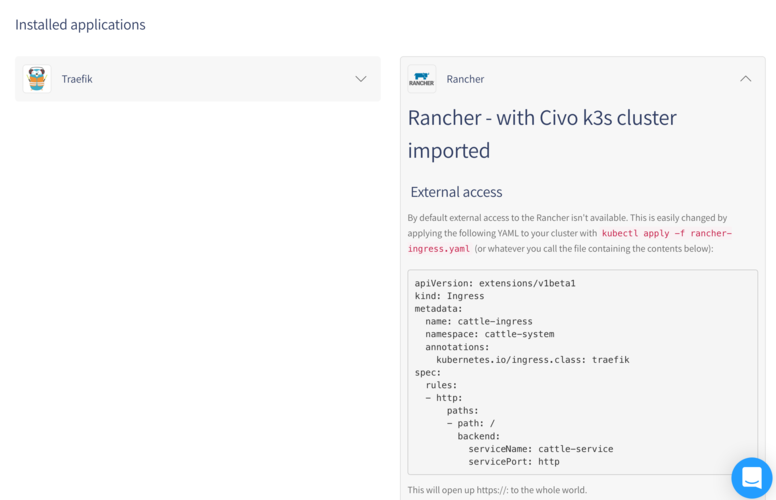
Task: Select the Traefik application name
Action: point(77,79)
